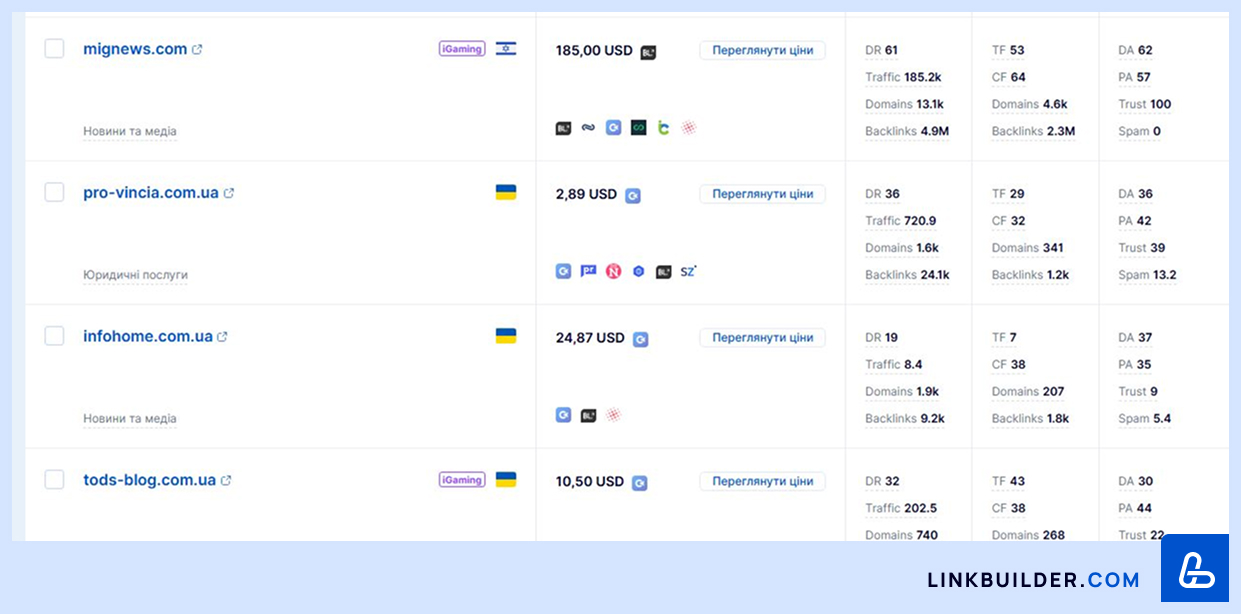Screen dimensions: 1241x614
Task: Click the Linkbuilder logo icon in the corner
Action: [1195, 568]
